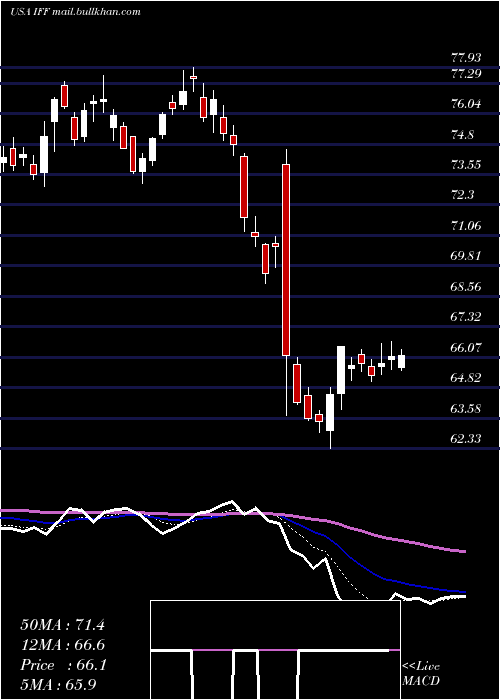The width and height of the screenshot is (500, 700).
Task: Click the 76.04 price level label
Action: click(467, 104)
